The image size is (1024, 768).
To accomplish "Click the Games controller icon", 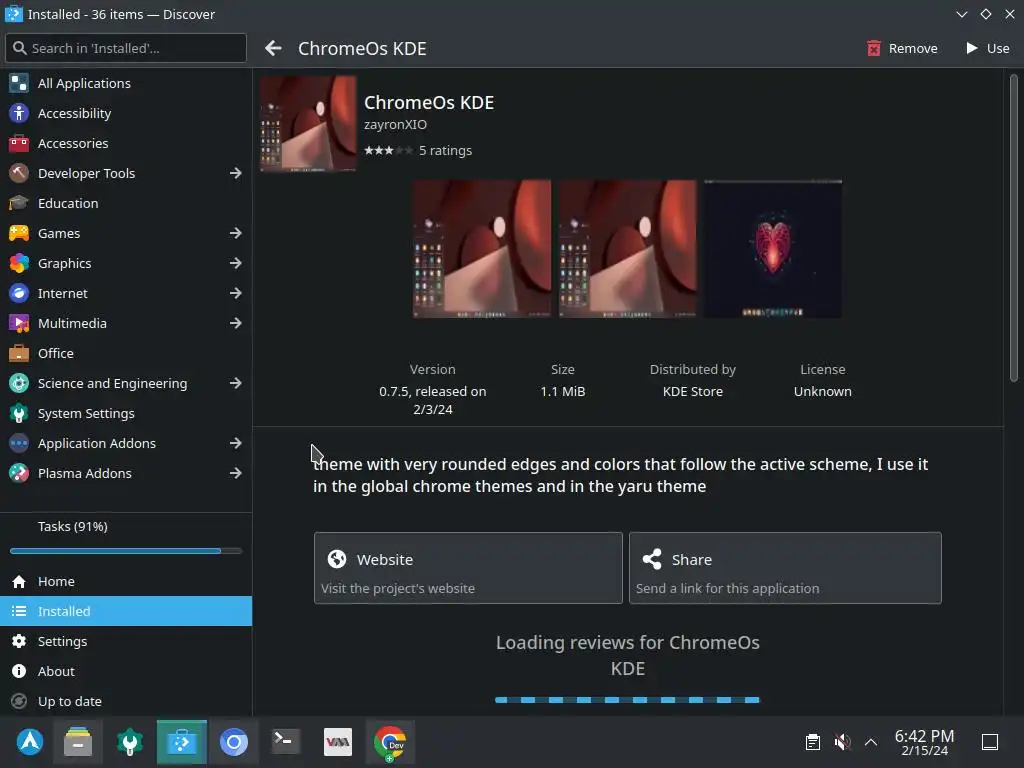I will click(19, 233).
